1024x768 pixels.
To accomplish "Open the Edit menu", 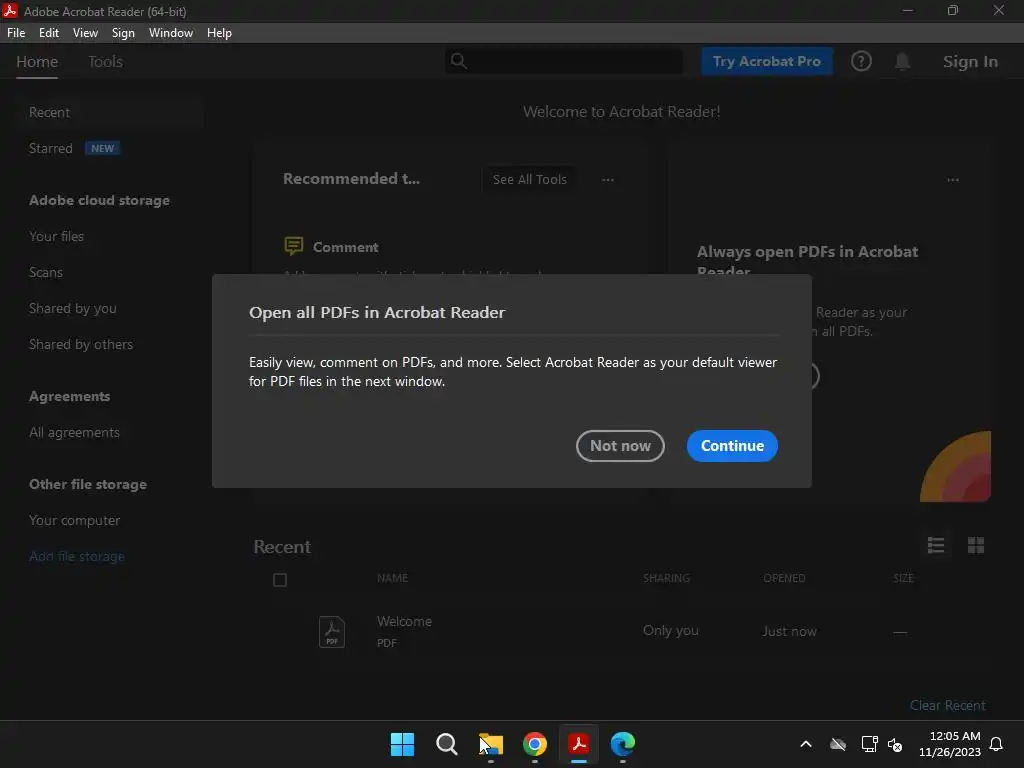I will pyautogui.click(x=49, y=33).
